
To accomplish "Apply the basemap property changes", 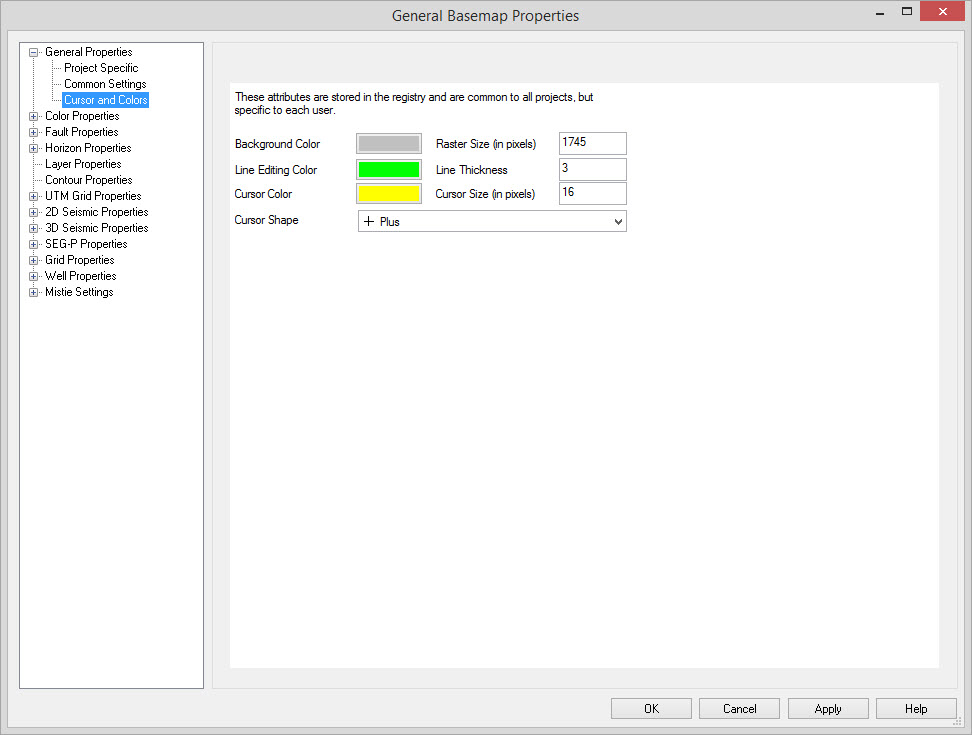I will click(x=828, y=709).
